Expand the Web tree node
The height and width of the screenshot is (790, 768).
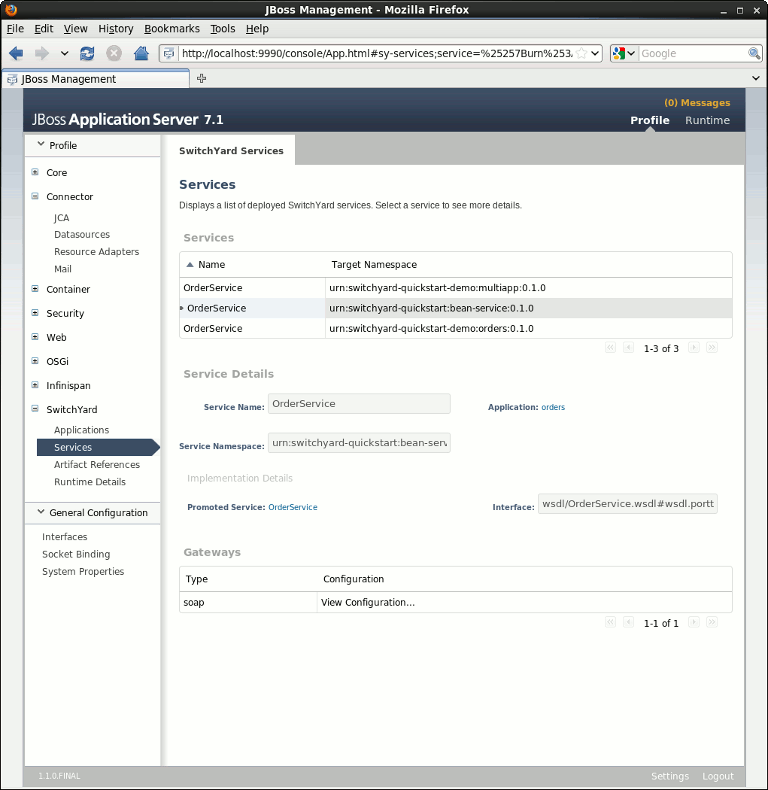(35, 337)
